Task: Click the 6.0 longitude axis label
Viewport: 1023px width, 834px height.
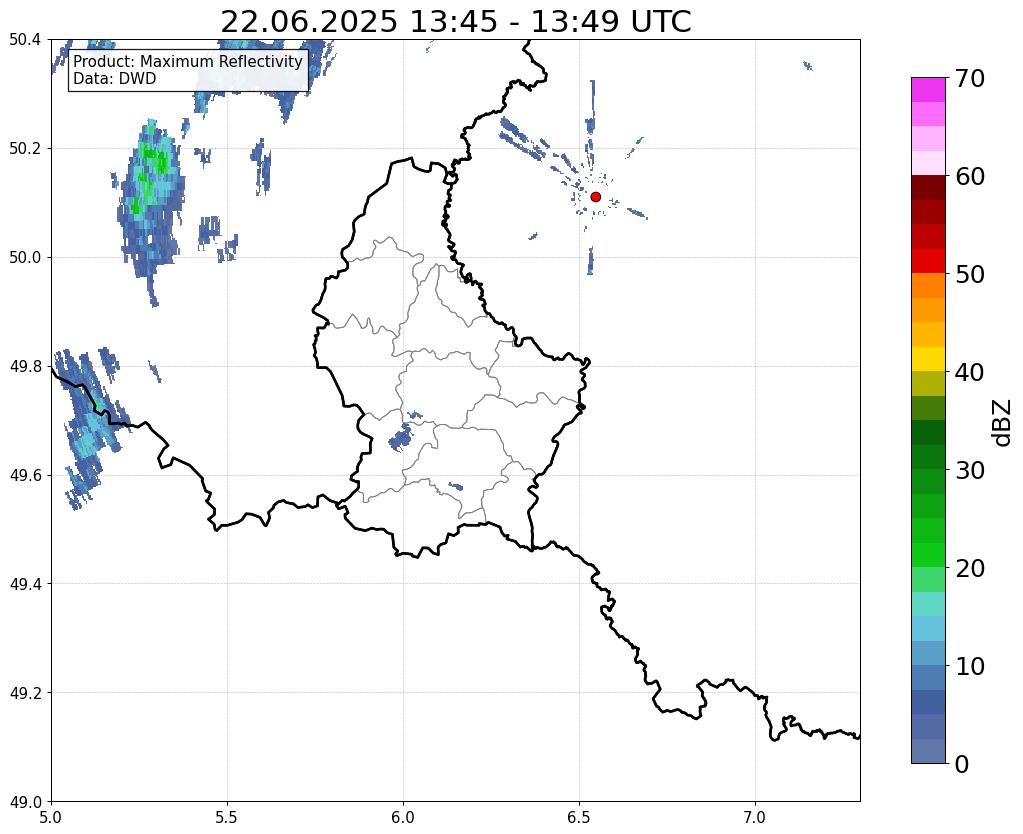Action: pos(403,818)
